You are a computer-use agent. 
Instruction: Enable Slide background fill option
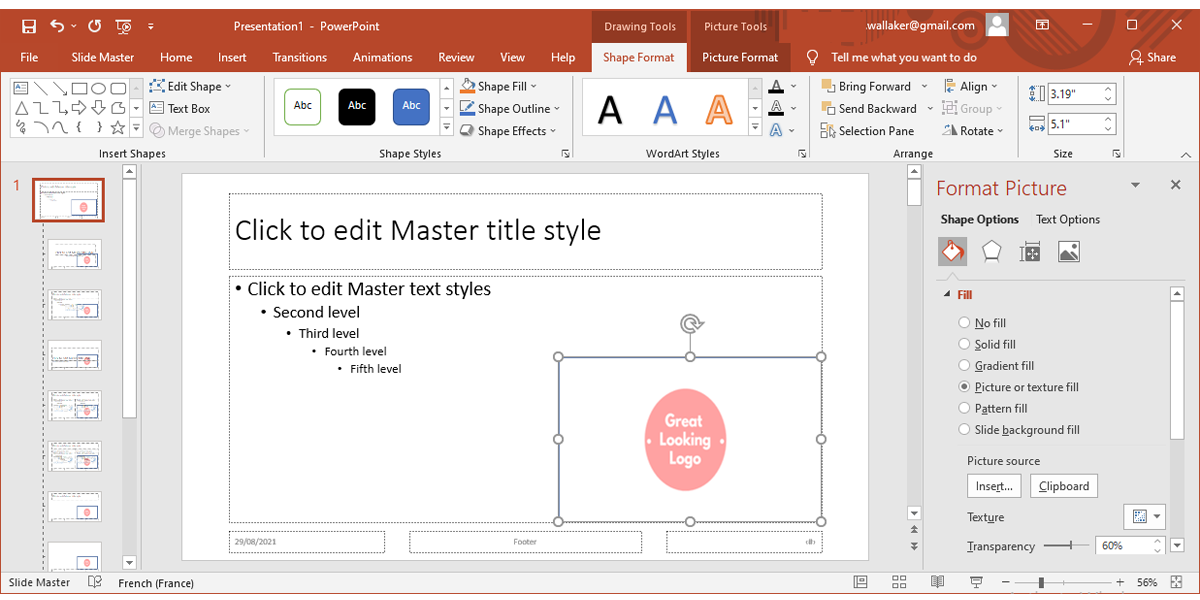[x=964, y=430]
